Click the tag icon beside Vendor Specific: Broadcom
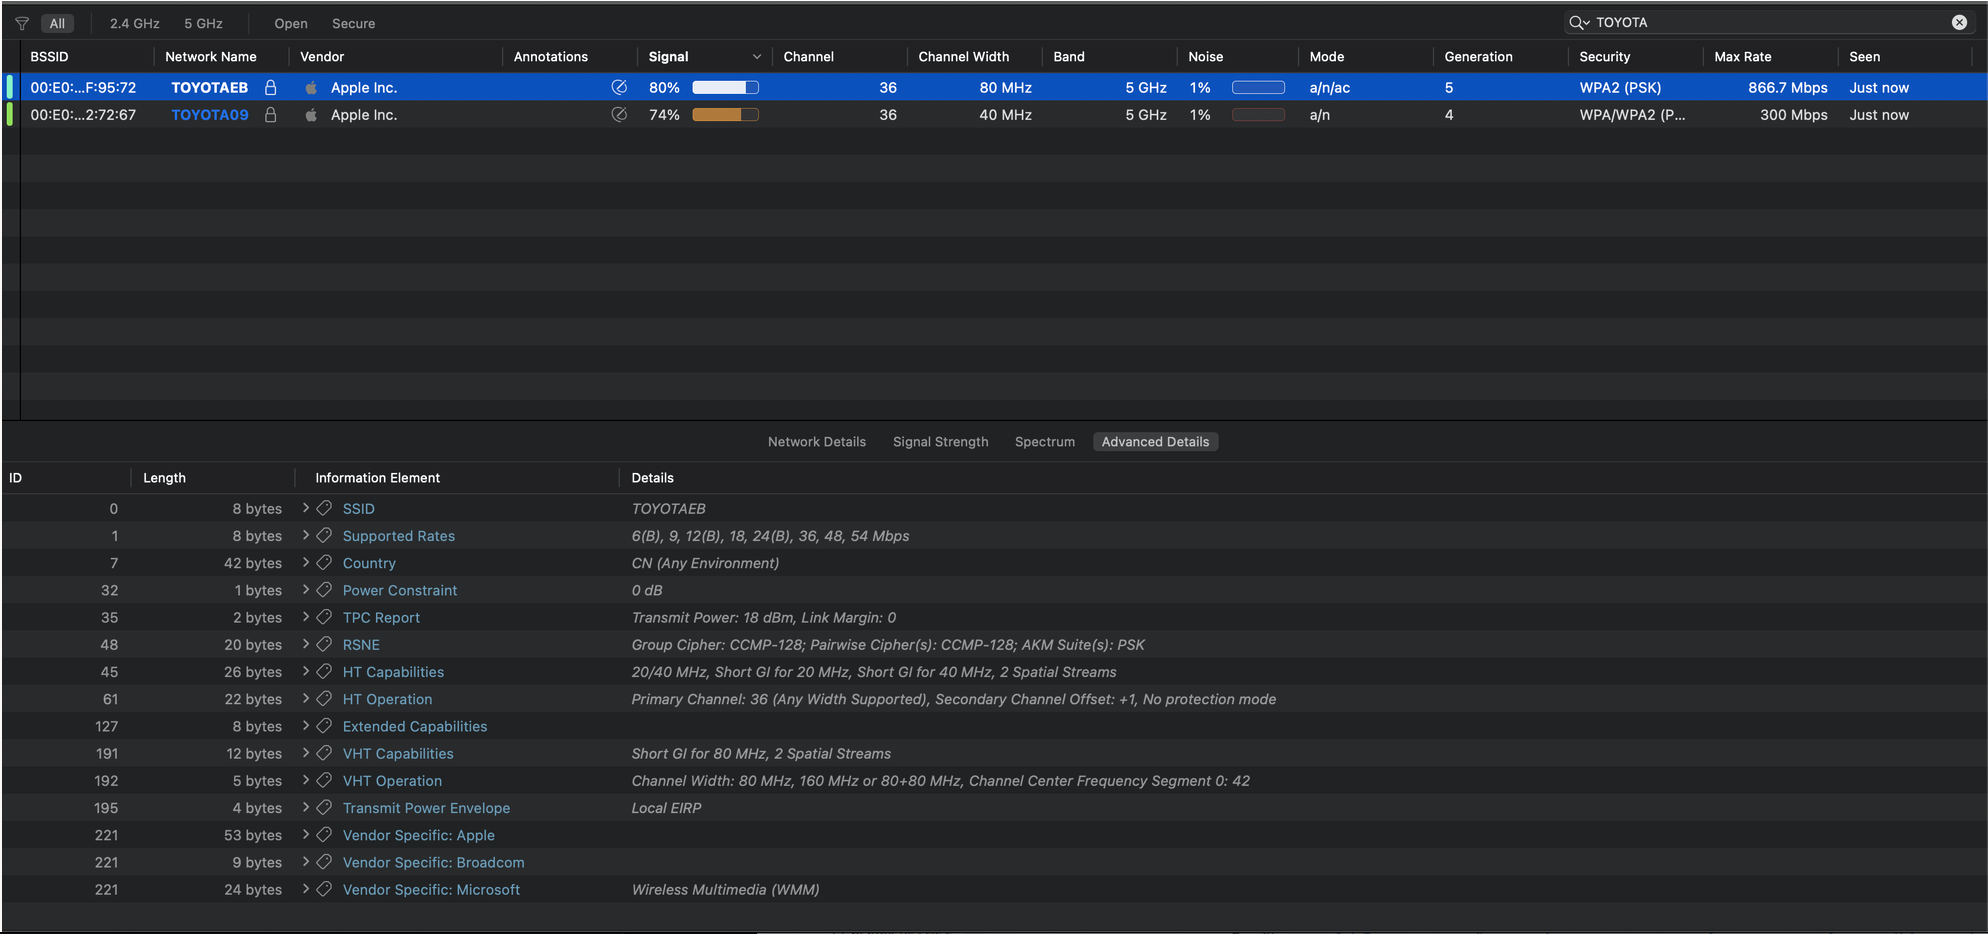Image resolution: width=1988 pixels, height=934 pixels. pyautogui.click(x=324, y=862)
